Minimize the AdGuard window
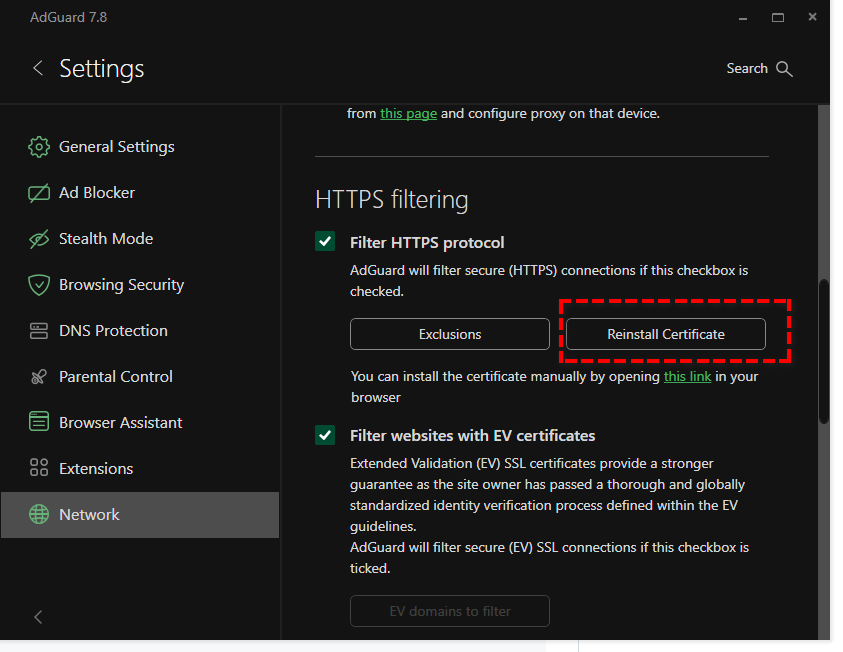Screen dimensions: 843x652 point(743,18)
